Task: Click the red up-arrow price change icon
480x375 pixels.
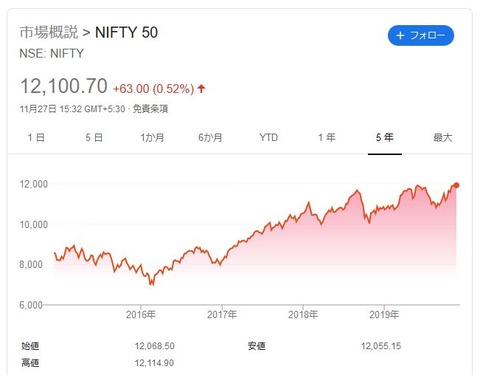Action: click(x=201, y=89)
